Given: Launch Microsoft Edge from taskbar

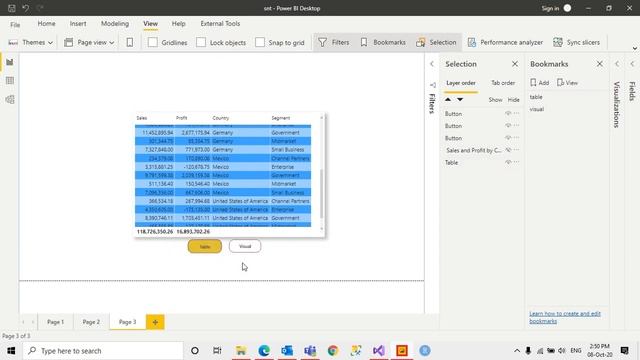Looking at the screenshot, I should [x=264, y=351].
